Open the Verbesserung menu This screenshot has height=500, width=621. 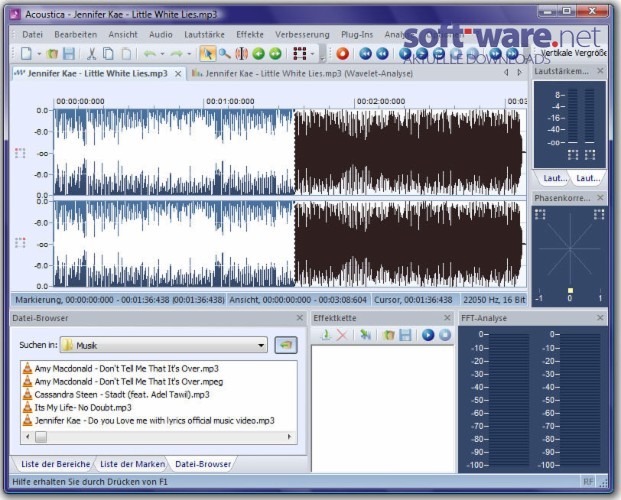click(302, 34)
